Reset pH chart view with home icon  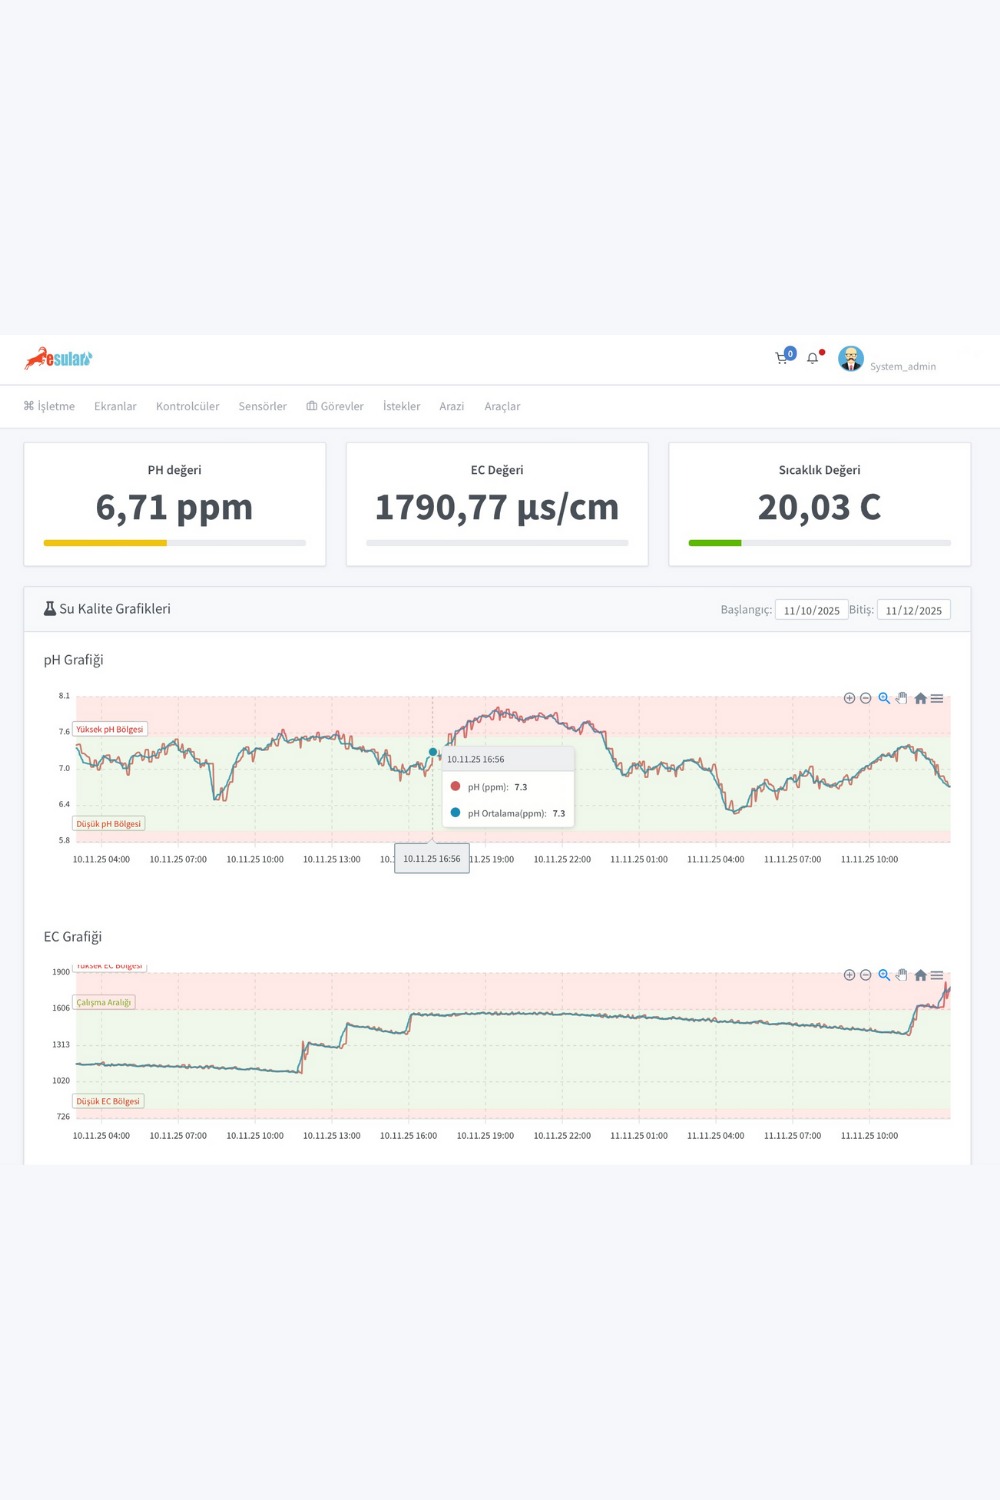[x=919, y=698]
